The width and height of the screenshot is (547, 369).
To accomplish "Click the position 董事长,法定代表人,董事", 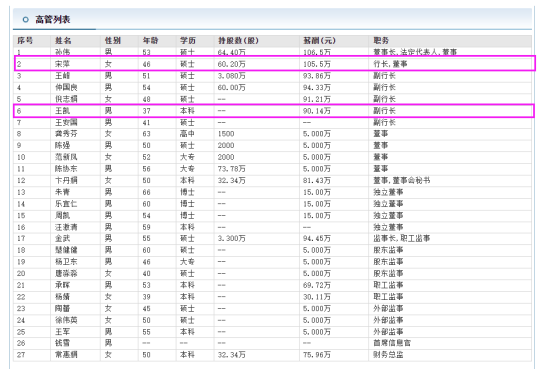I will 415,52.
